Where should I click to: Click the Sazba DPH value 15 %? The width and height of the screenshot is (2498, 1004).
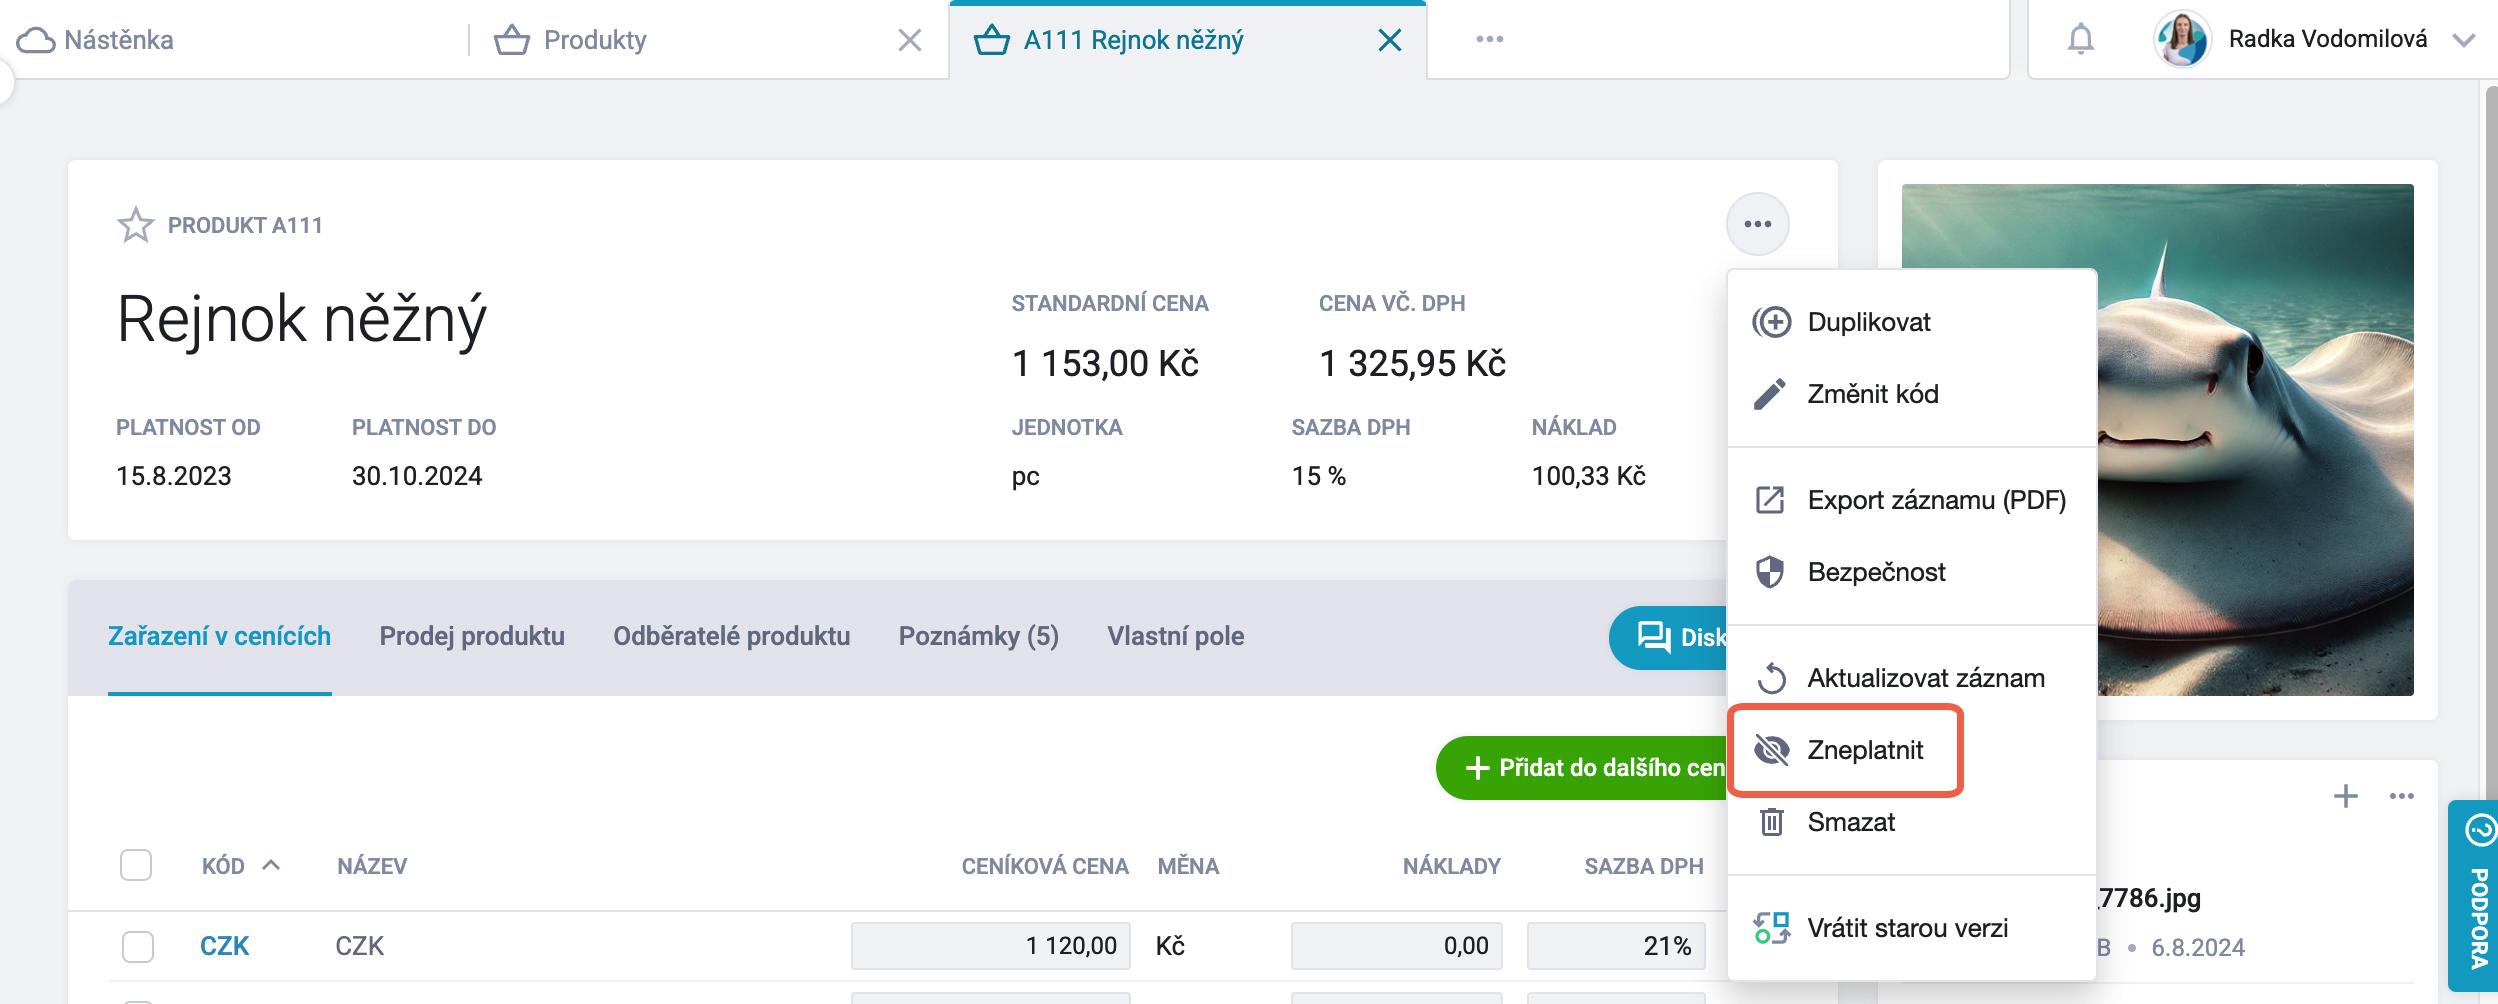click(1318, 476)
